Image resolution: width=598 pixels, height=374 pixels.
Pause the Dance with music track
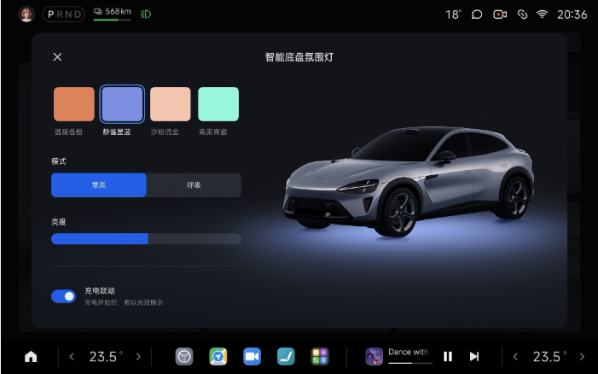448,357
